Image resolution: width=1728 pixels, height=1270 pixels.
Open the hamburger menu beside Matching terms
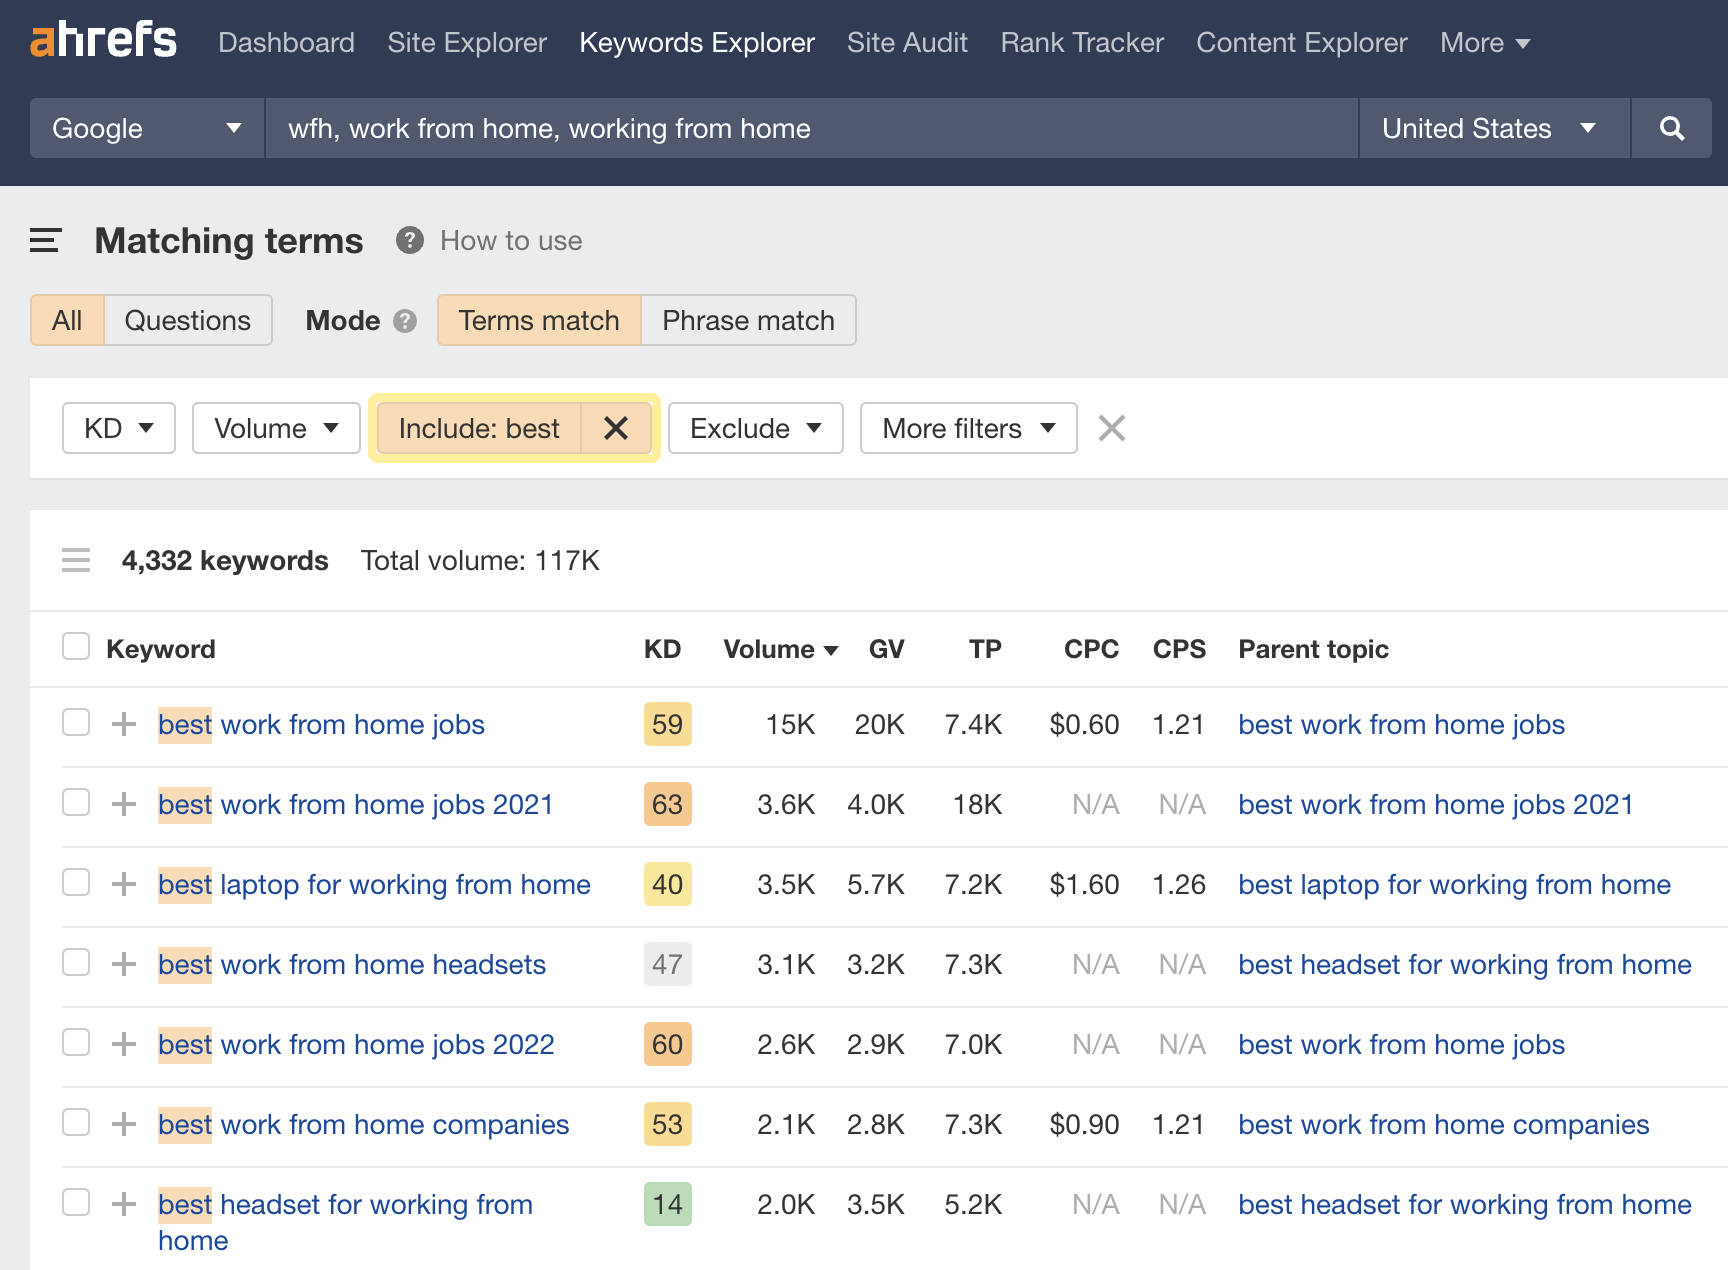coord(45,240)
